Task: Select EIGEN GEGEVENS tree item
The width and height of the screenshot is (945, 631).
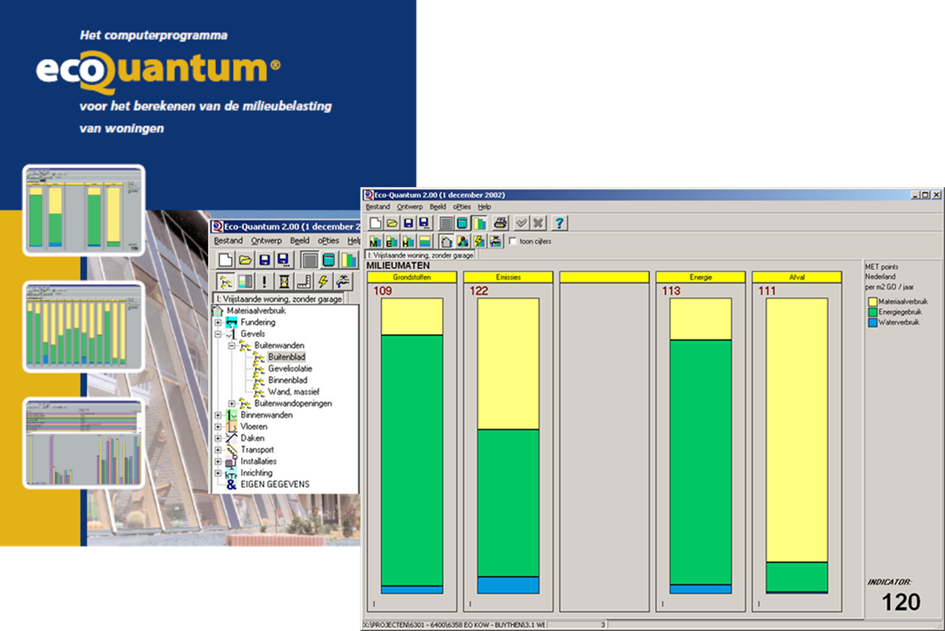Action: click(x=275, y=485)
